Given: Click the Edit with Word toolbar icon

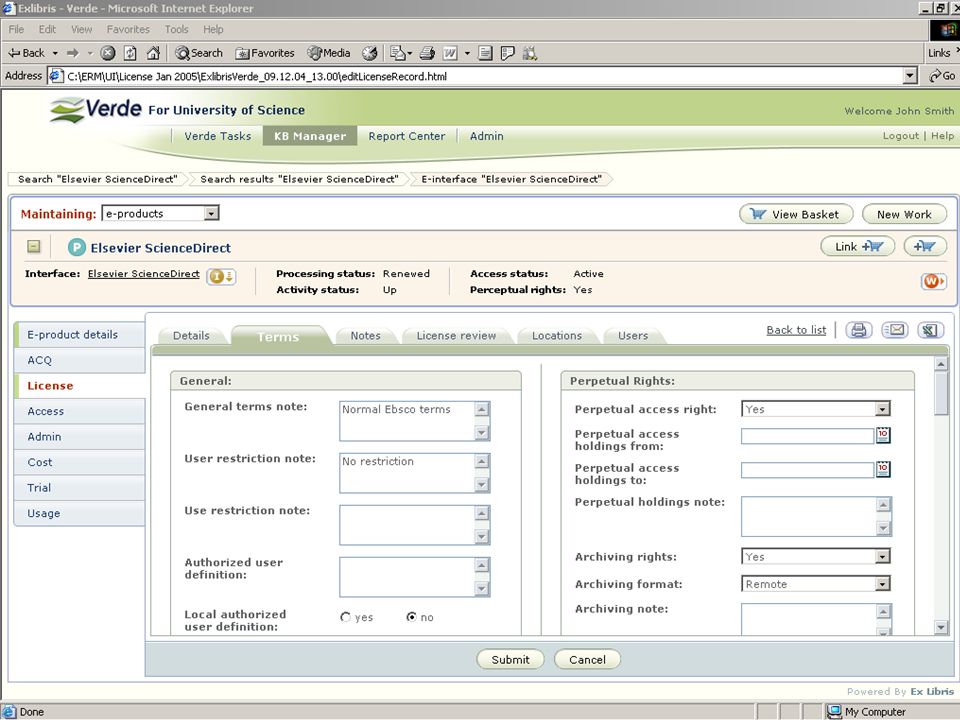Looking at the screenshot, I should [x=450, y=53].
